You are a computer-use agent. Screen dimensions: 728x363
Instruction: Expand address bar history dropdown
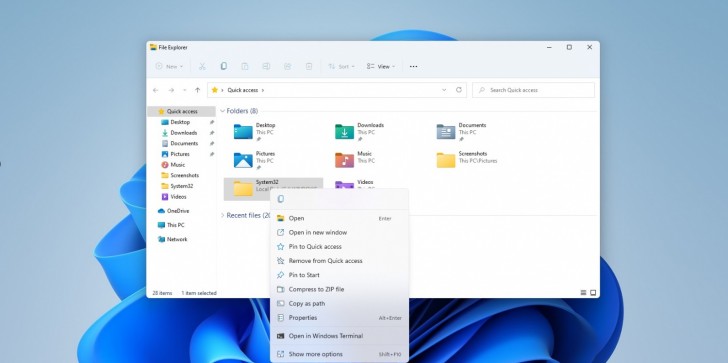[x=444, y=90]
